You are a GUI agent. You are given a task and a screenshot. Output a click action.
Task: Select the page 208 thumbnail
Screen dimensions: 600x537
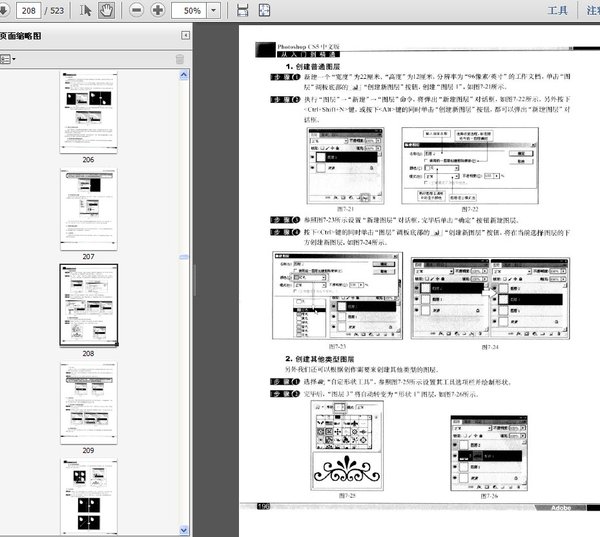point(88,305)
